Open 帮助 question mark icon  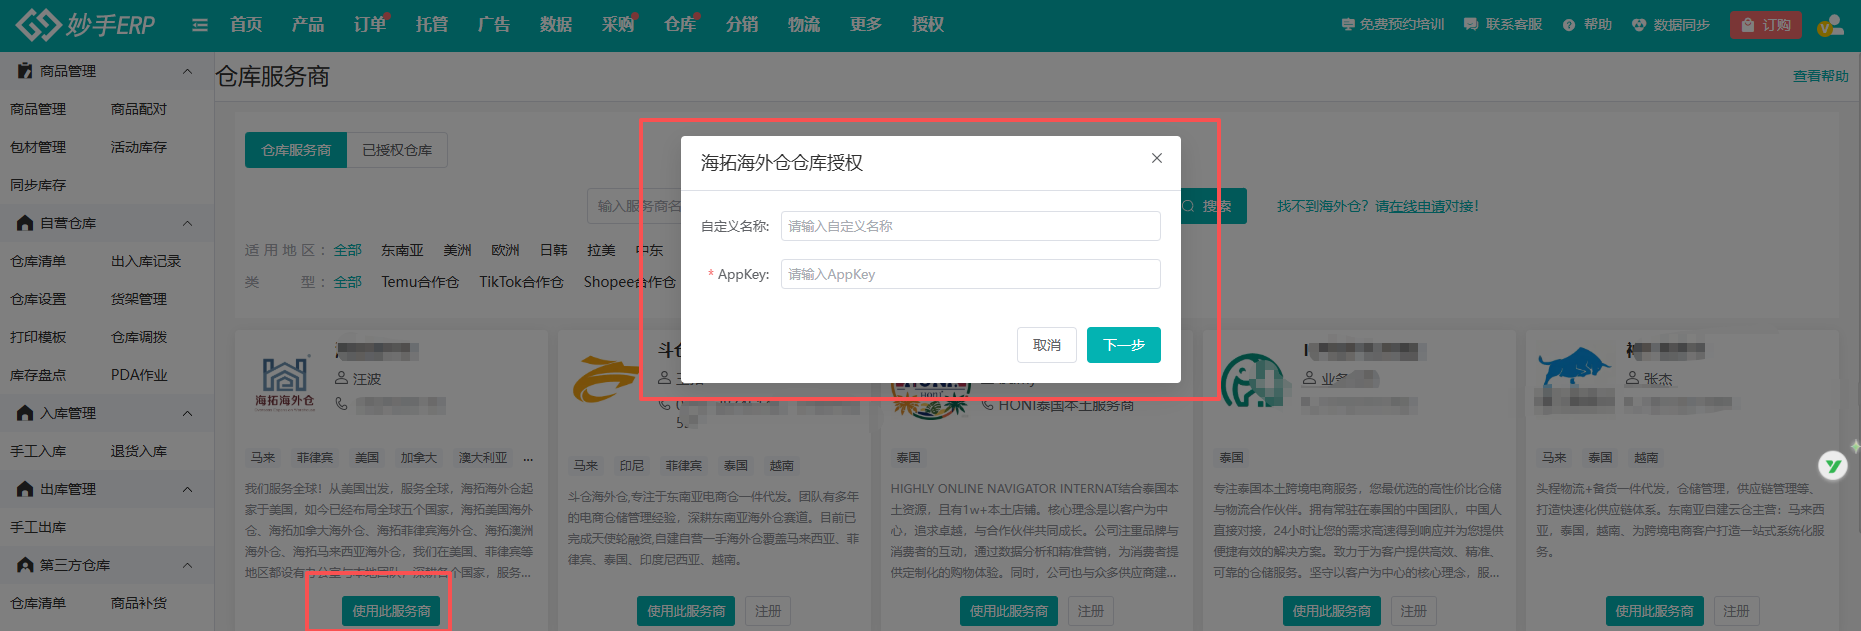(x=1569, y=25)
